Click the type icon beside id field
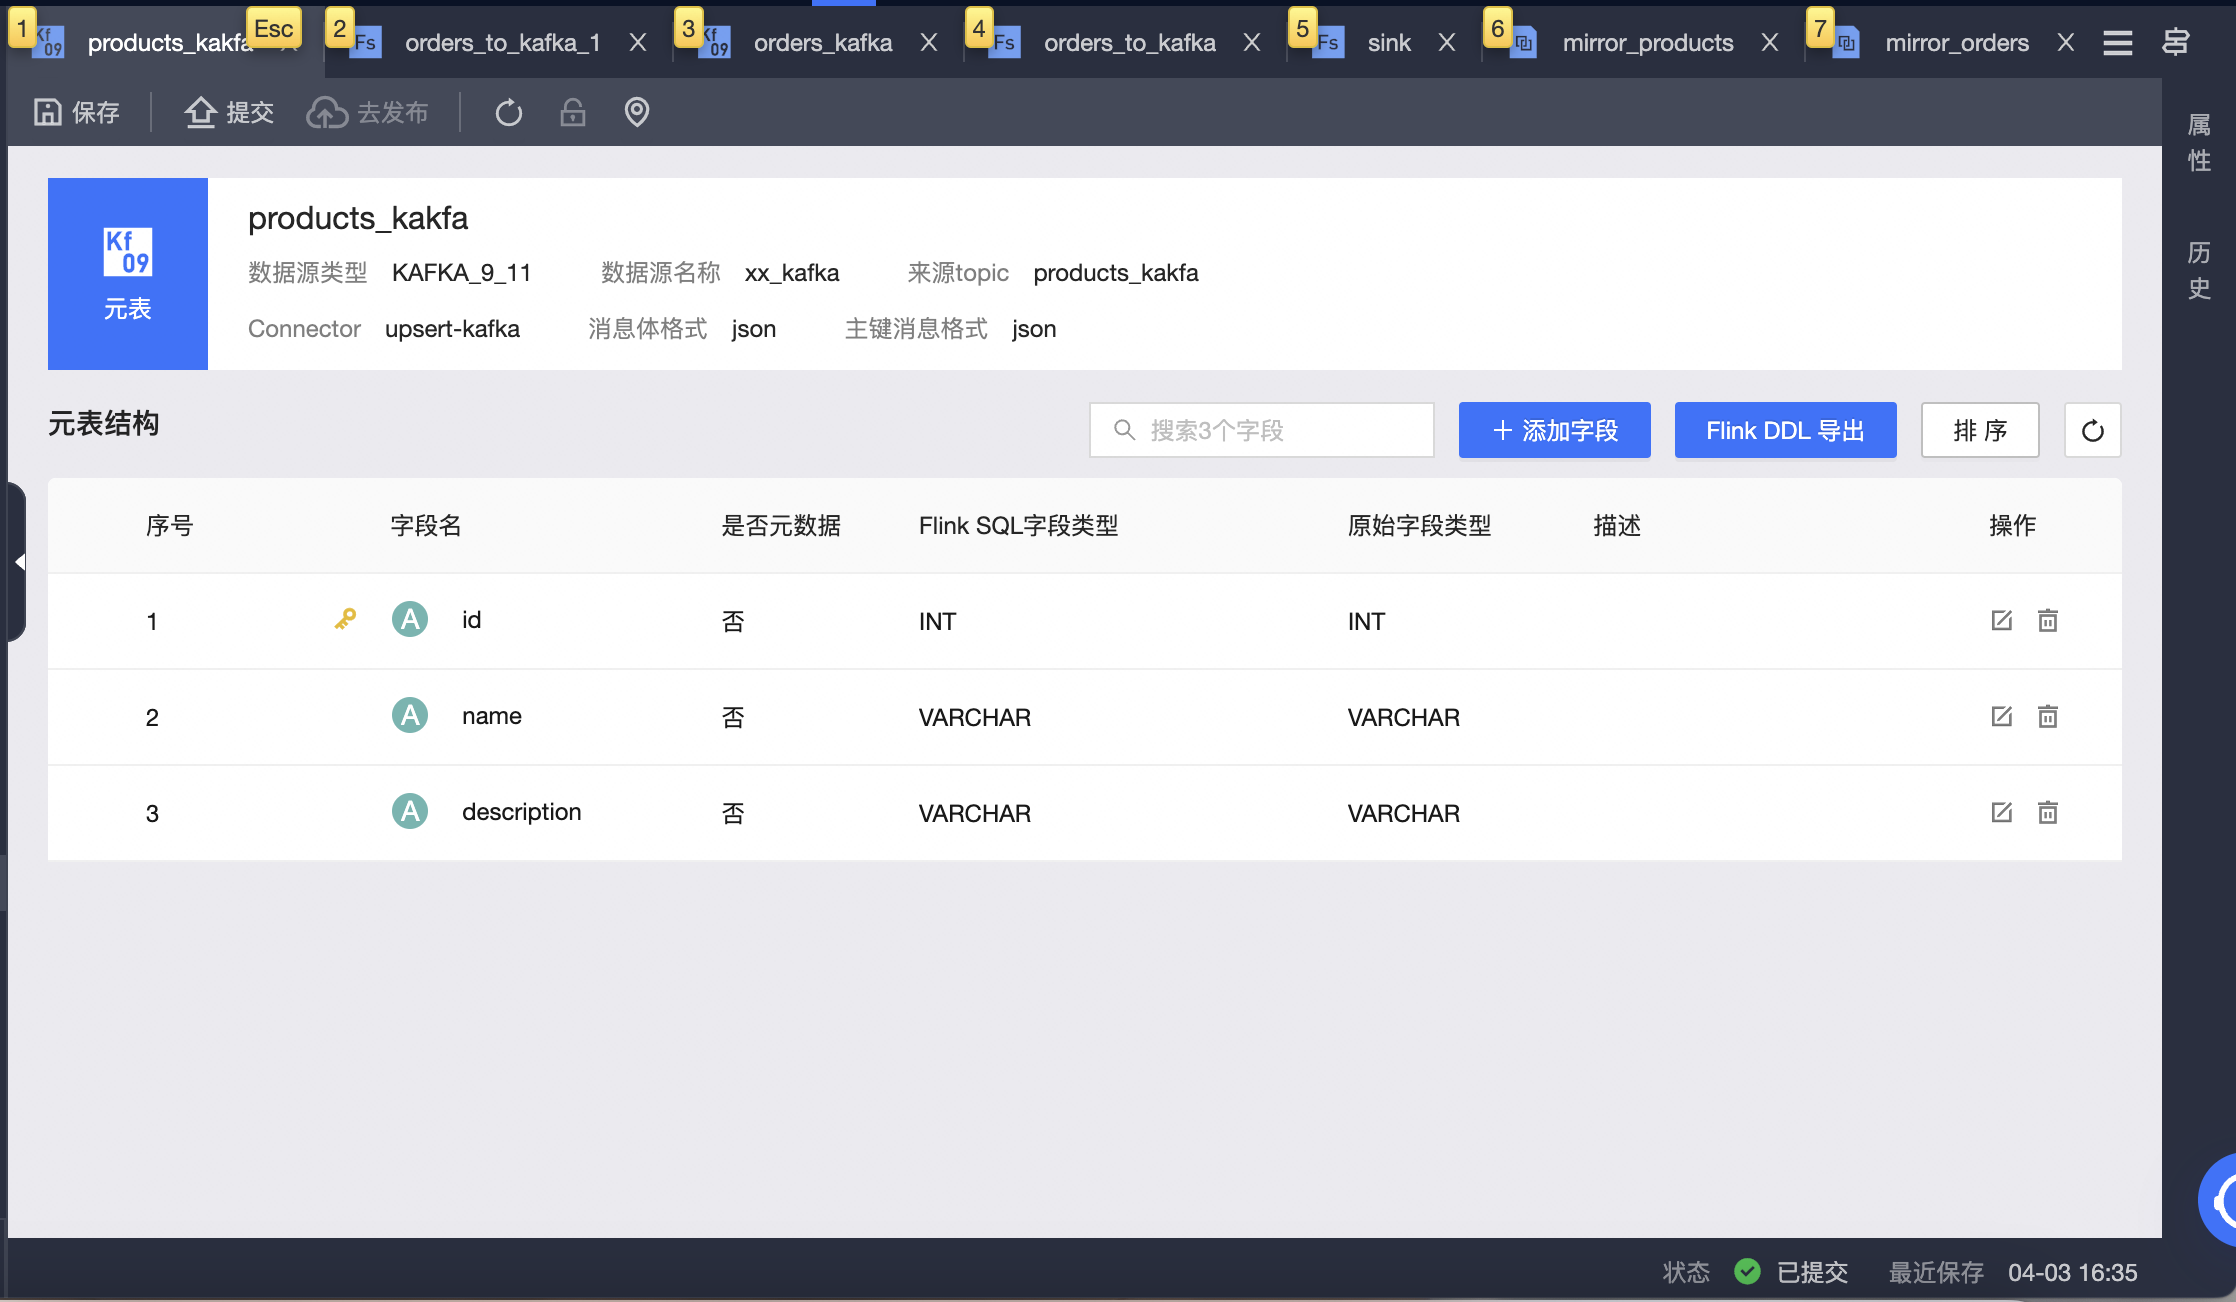The image size is (2236, 1302). coord(410,619)
